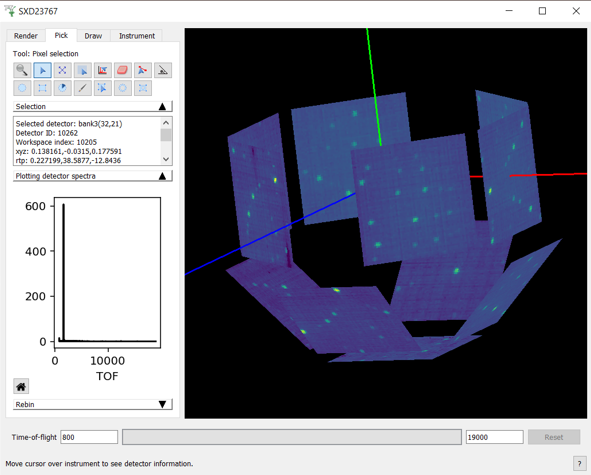Image resolution: width=591 pixels, height=475 pixels.
Task: Click the red eraser tool icon
Action: coord(122,70)
